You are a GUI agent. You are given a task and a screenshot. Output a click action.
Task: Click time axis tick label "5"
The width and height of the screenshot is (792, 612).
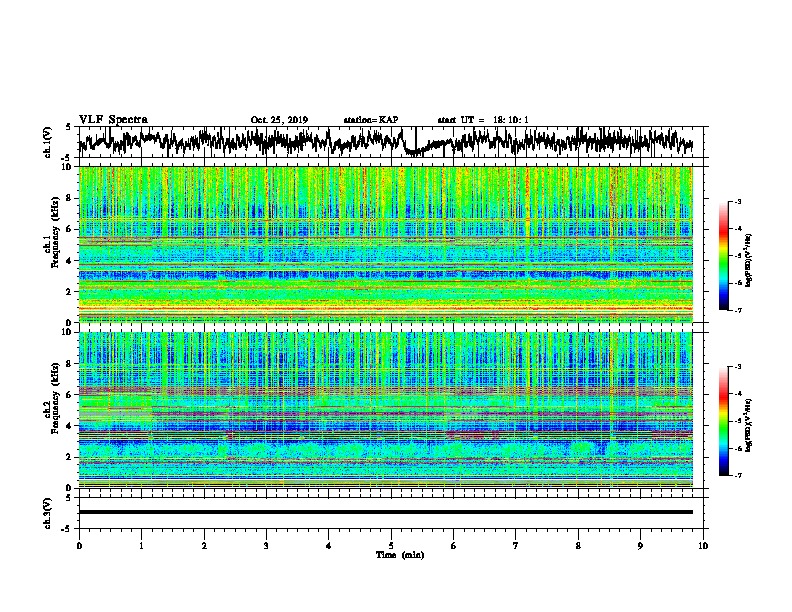click(391, 546)
